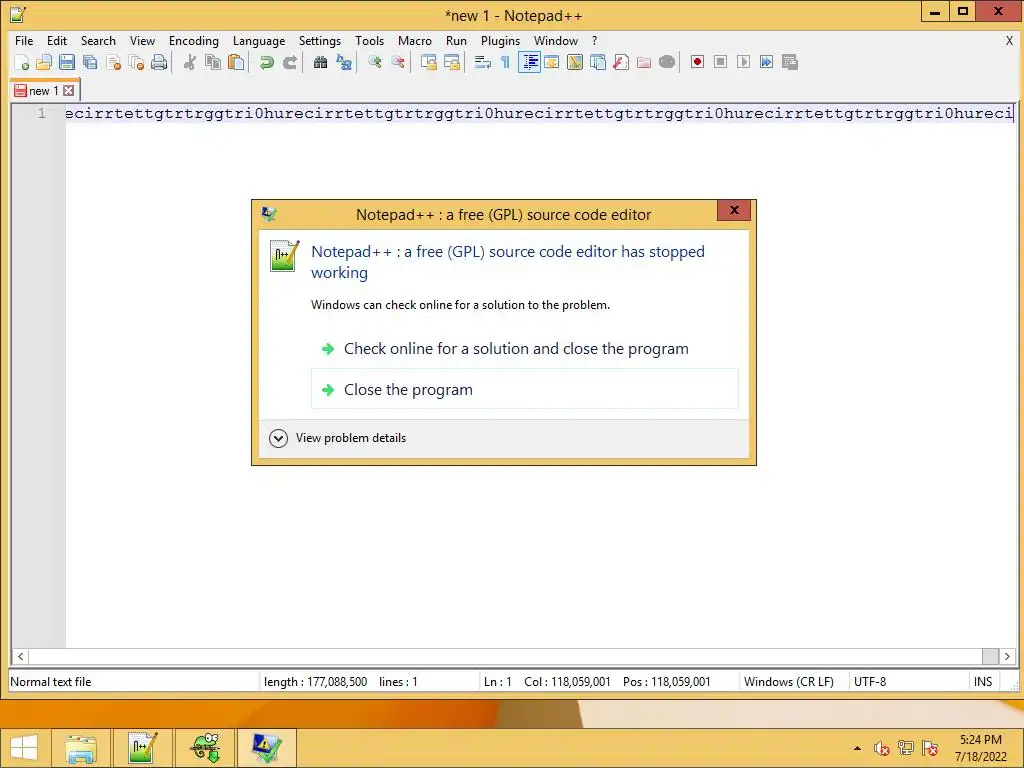Screen dimensions: 1024x768
Task: Open the Windows Start button
Action: [24, 748]
